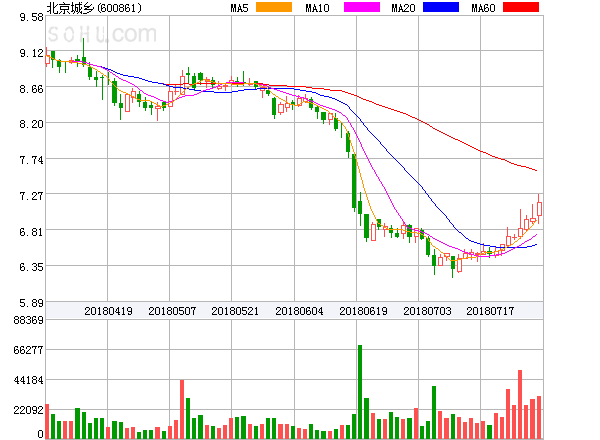This screenshot has width=600, height=440.
Task: Click the 7.27 price axis label
Action: (32, 196)
